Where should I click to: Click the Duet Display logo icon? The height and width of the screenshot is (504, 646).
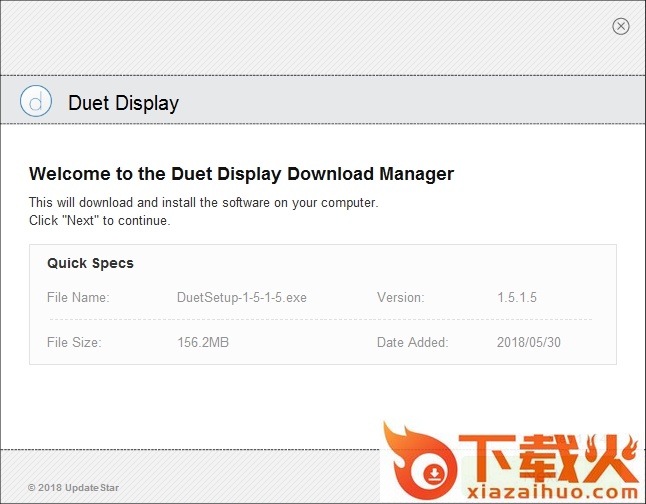pos(36,101)
